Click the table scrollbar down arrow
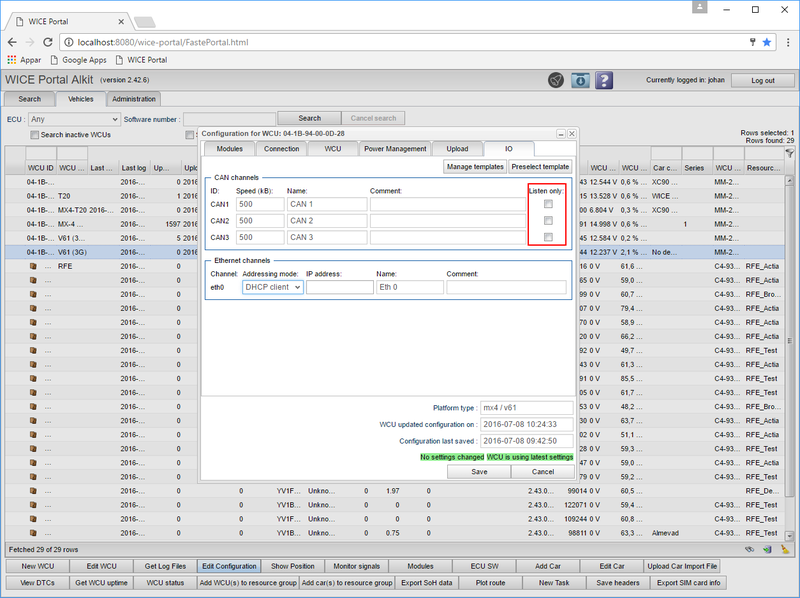This screenshot has width=800, height=598. (789, 536)
